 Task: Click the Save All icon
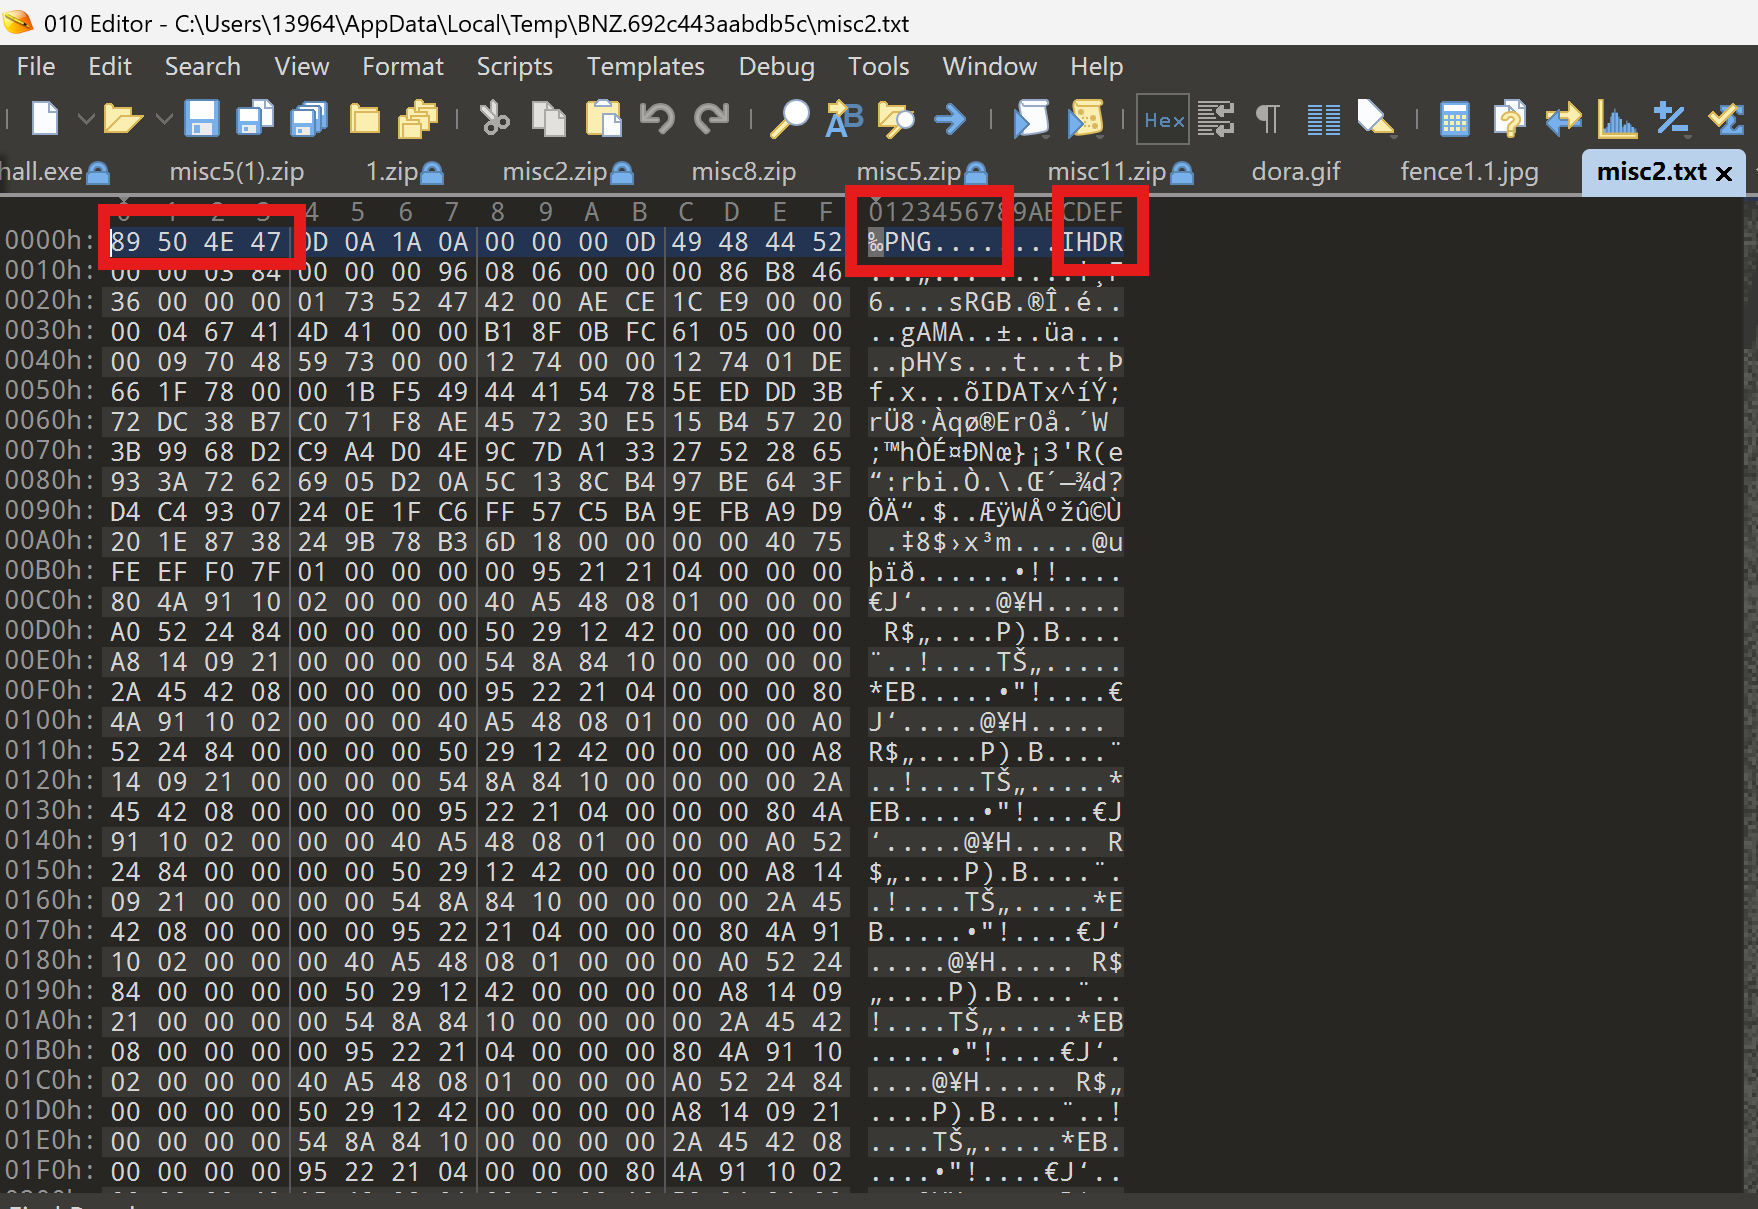[x=309, y=119]
